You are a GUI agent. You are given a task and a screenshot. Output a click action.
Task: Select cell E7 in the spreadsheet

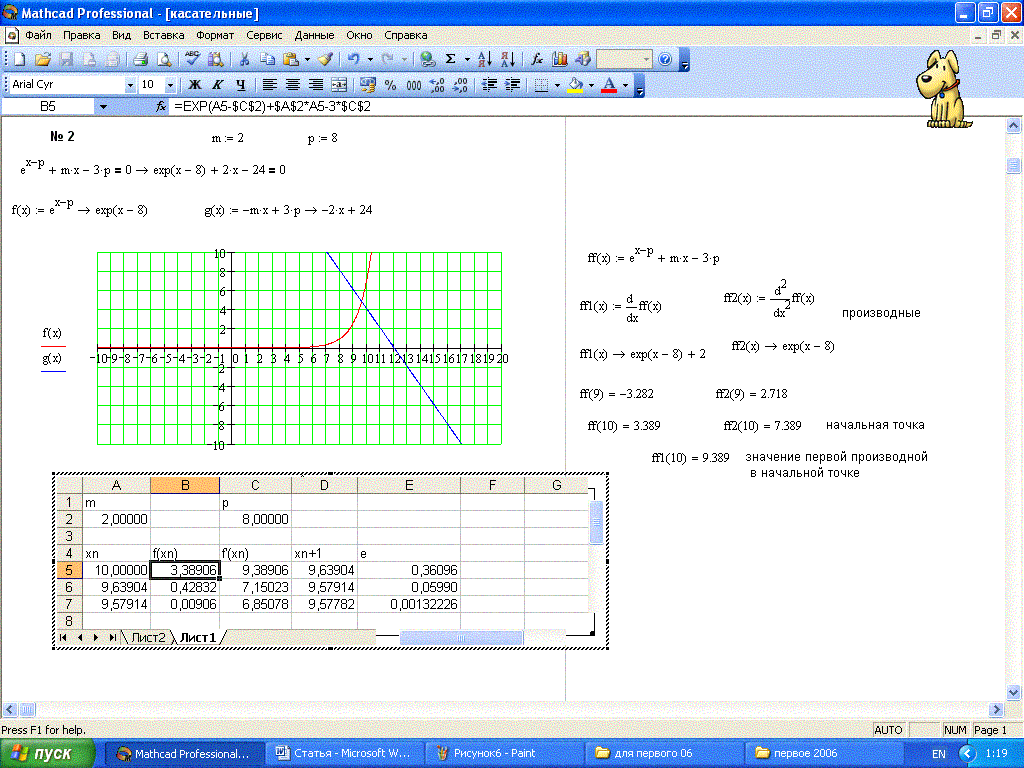point(408,604)
